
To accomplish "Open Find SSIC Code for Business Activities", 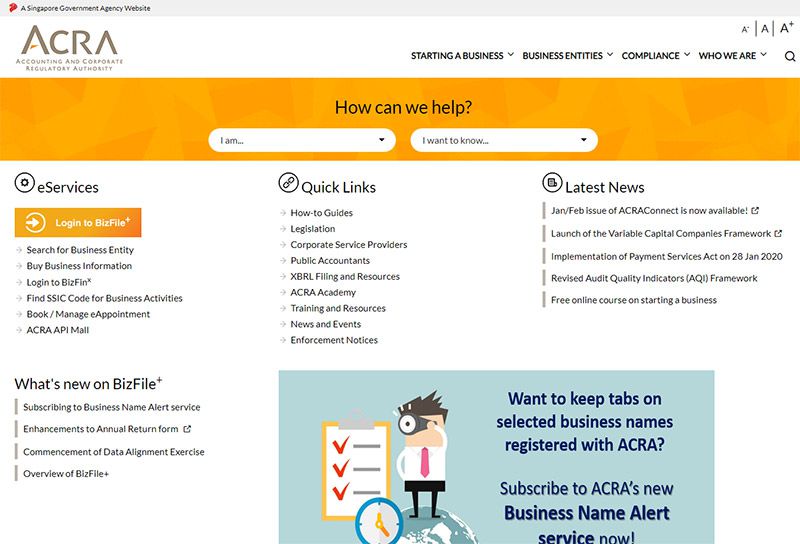I will 105,298.
